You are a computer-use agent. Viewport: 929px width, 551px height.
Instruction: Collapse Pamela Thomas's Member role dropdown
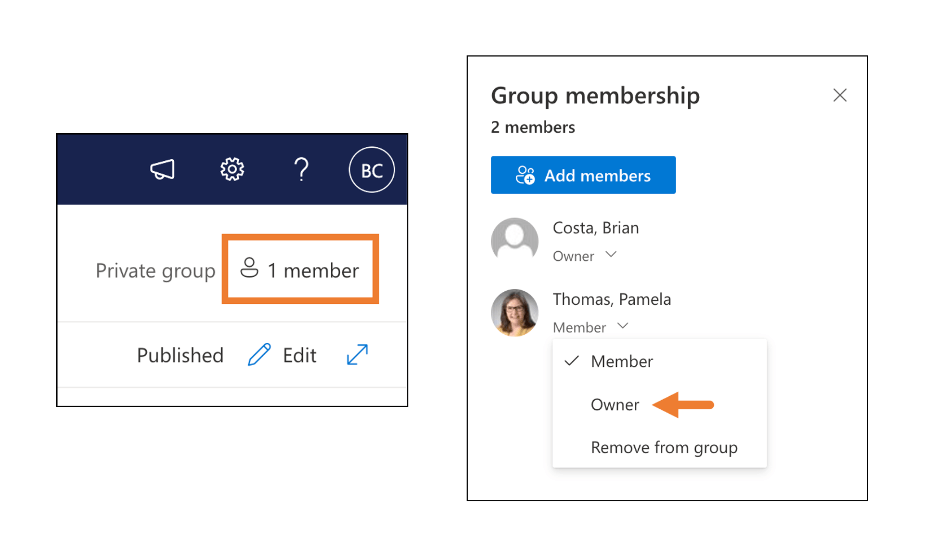(x=622, y=326)
